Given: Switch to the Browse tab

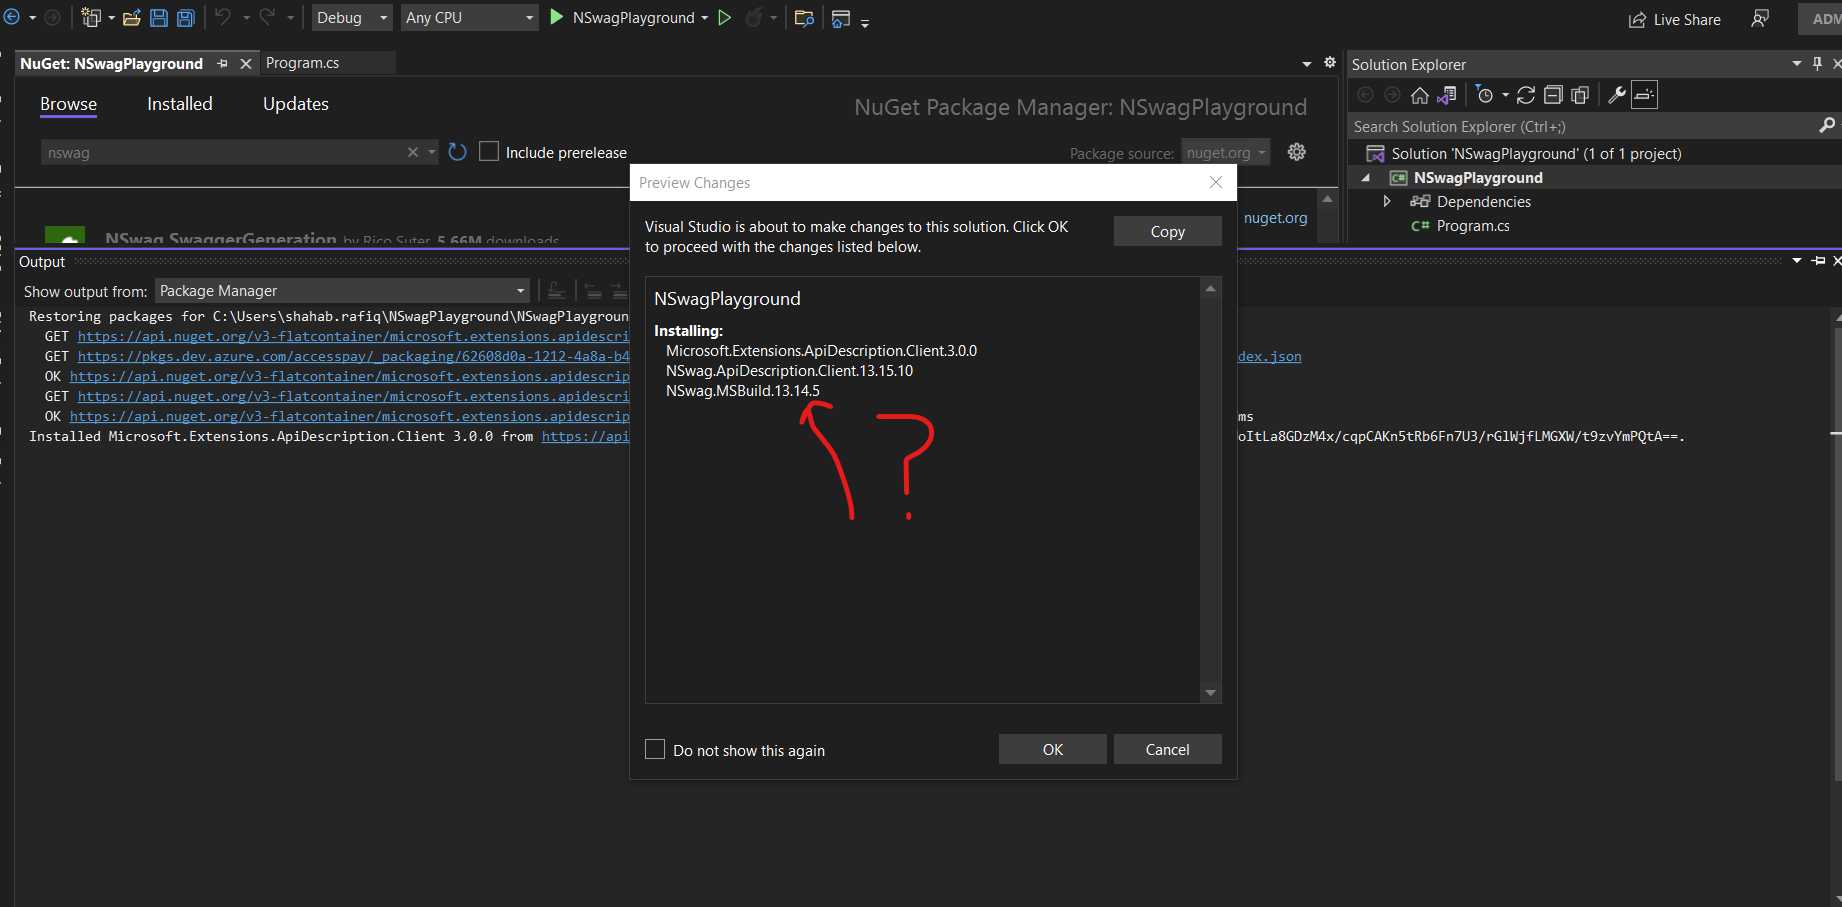Looking at the screenshot, I should [x=68, y=104].
